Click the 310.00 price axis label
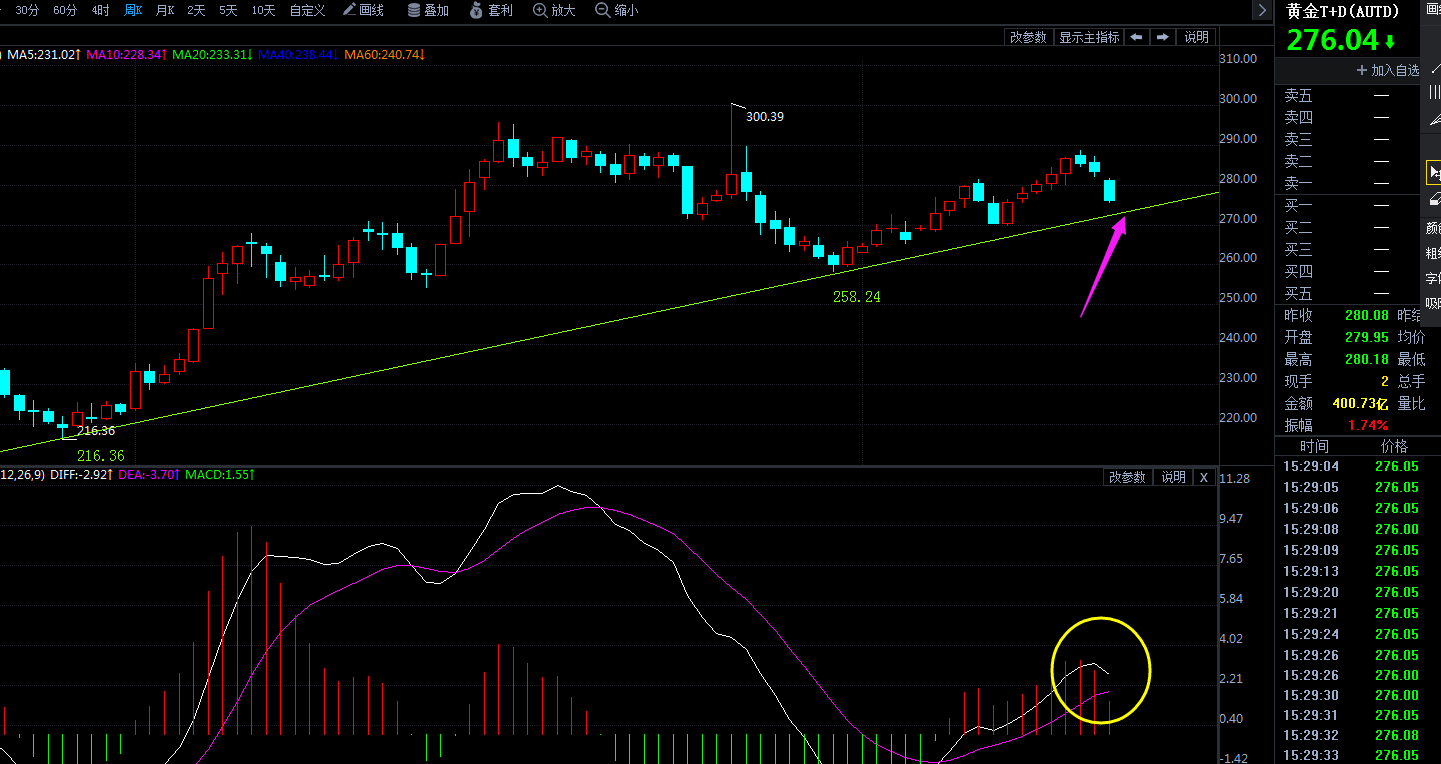 click(x=1238, y=59)
